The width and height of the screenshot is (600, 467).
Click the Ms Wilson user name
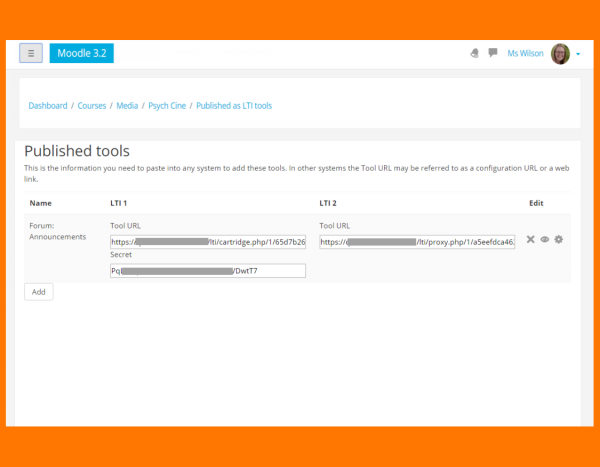525,54
